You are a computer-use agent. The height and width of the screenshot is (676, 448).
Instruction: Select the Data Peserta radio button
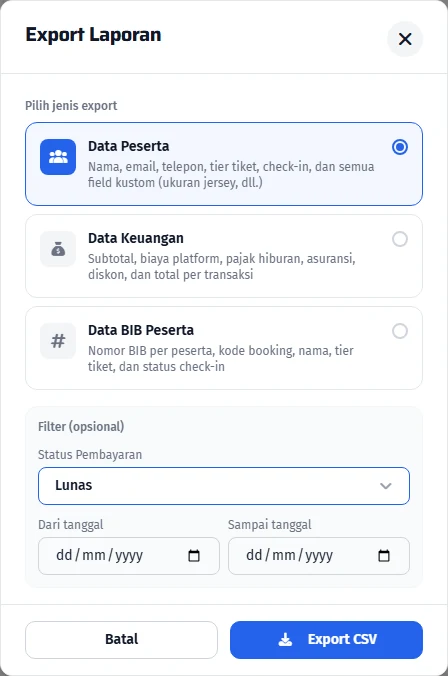coord(400,147)
